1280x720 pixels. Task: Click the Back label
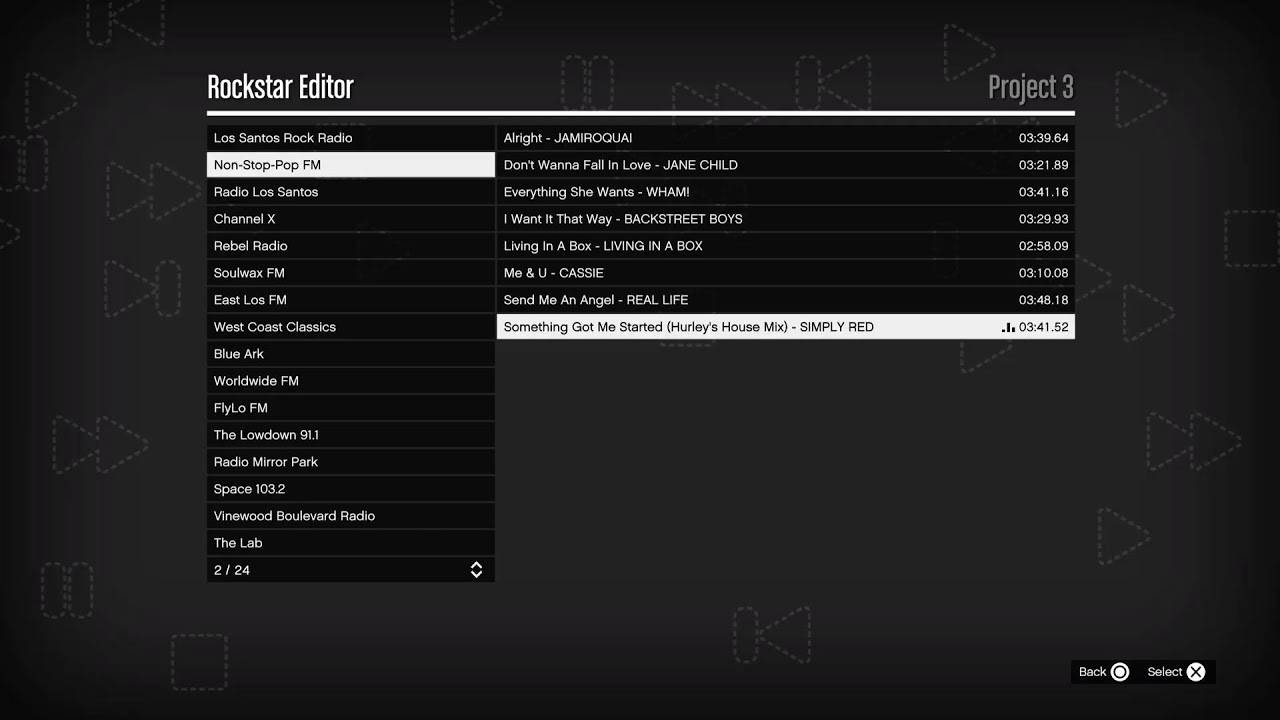(x=1092, y=672)
